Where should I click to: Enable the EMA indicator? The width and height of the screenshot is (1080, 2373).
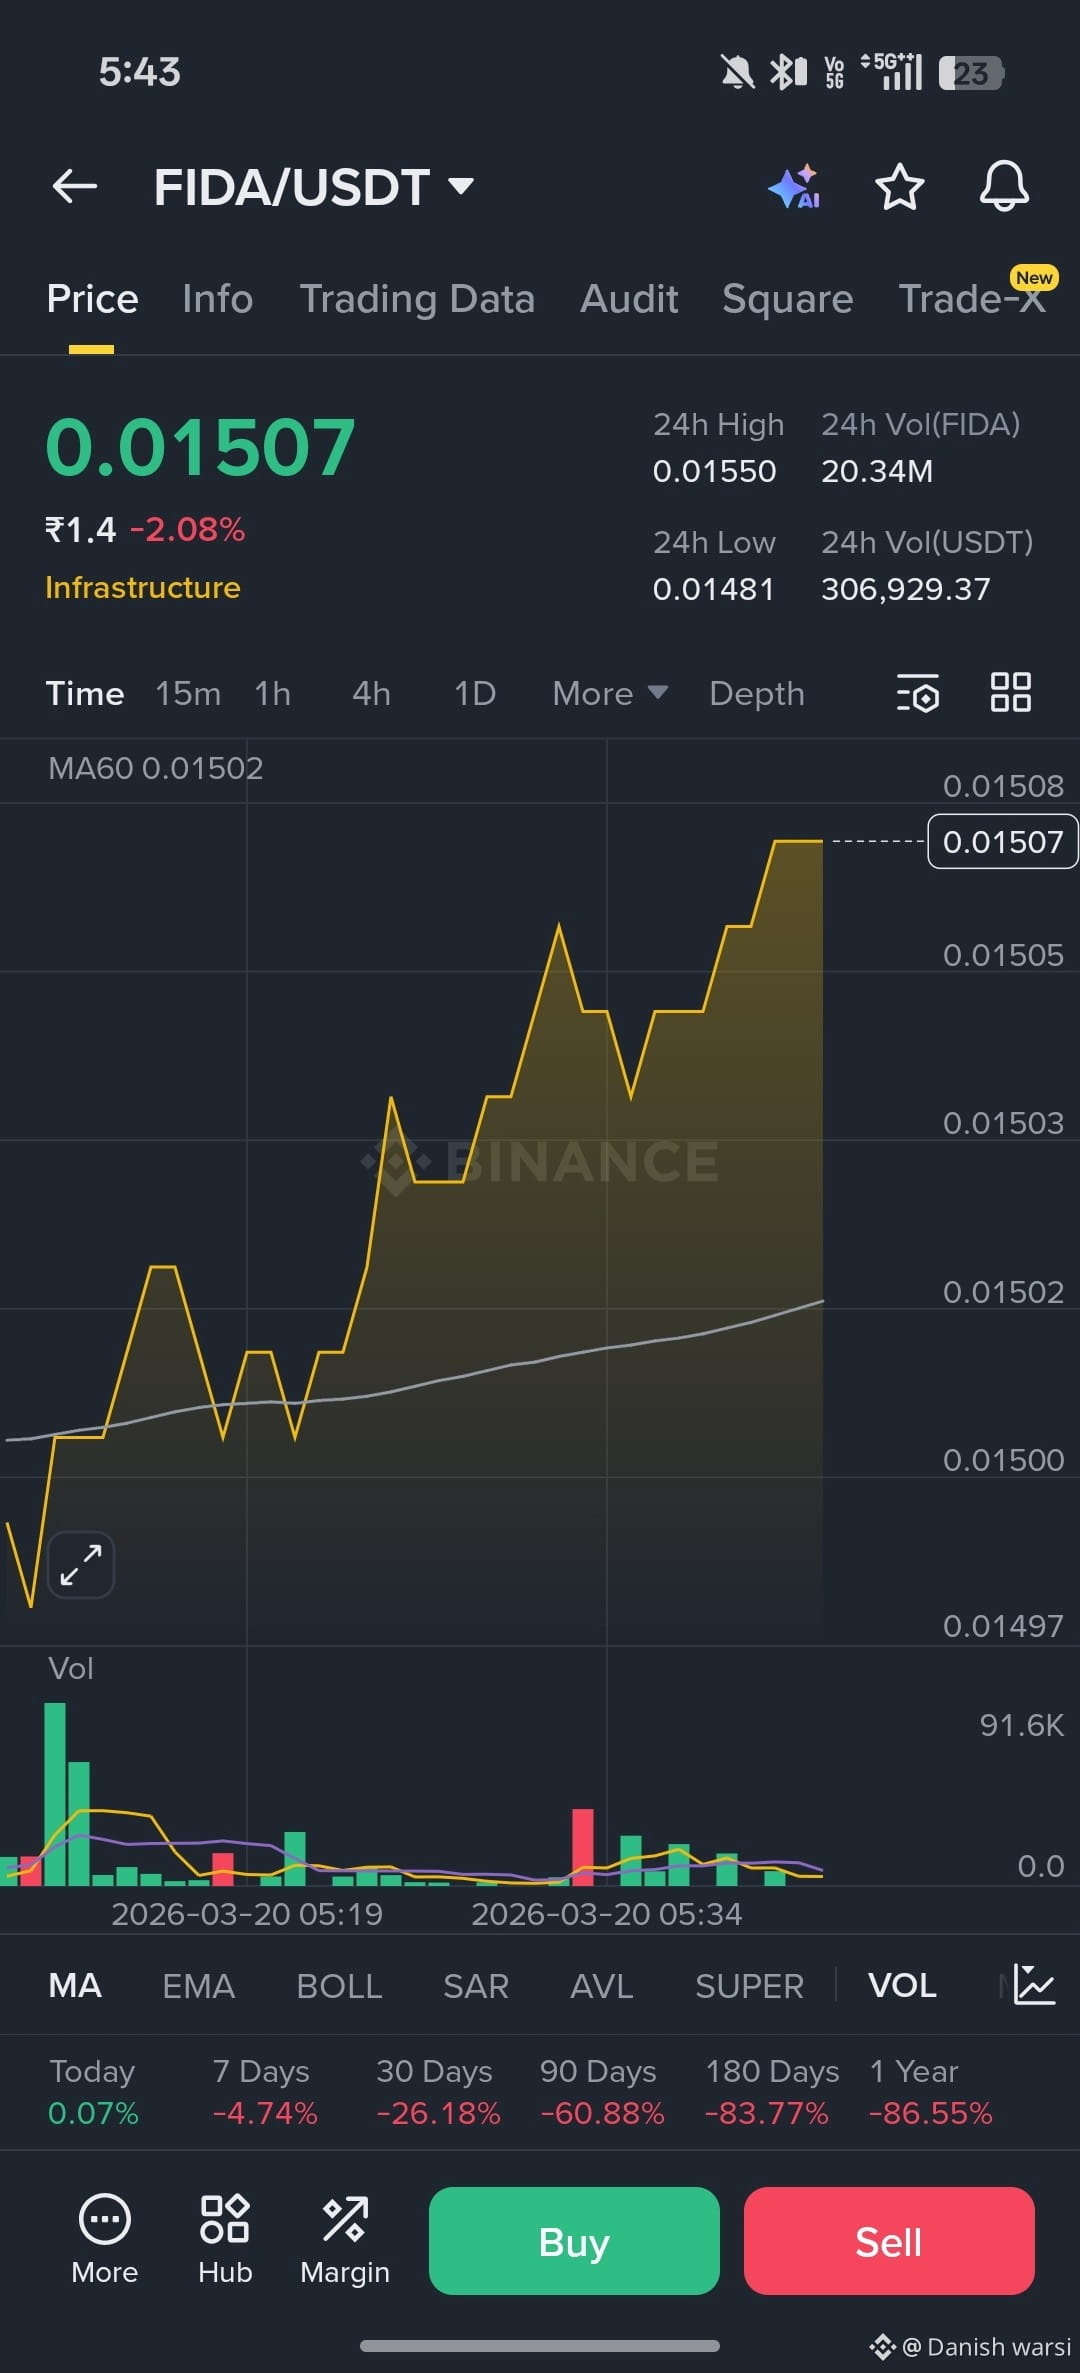(198, 1985)
